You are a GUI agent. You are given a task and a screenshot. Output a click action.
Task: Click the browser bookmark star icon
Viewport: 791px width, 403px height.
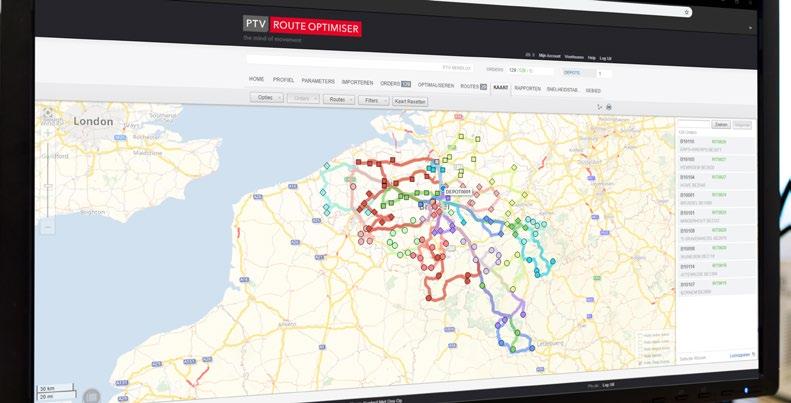[686, 12]
